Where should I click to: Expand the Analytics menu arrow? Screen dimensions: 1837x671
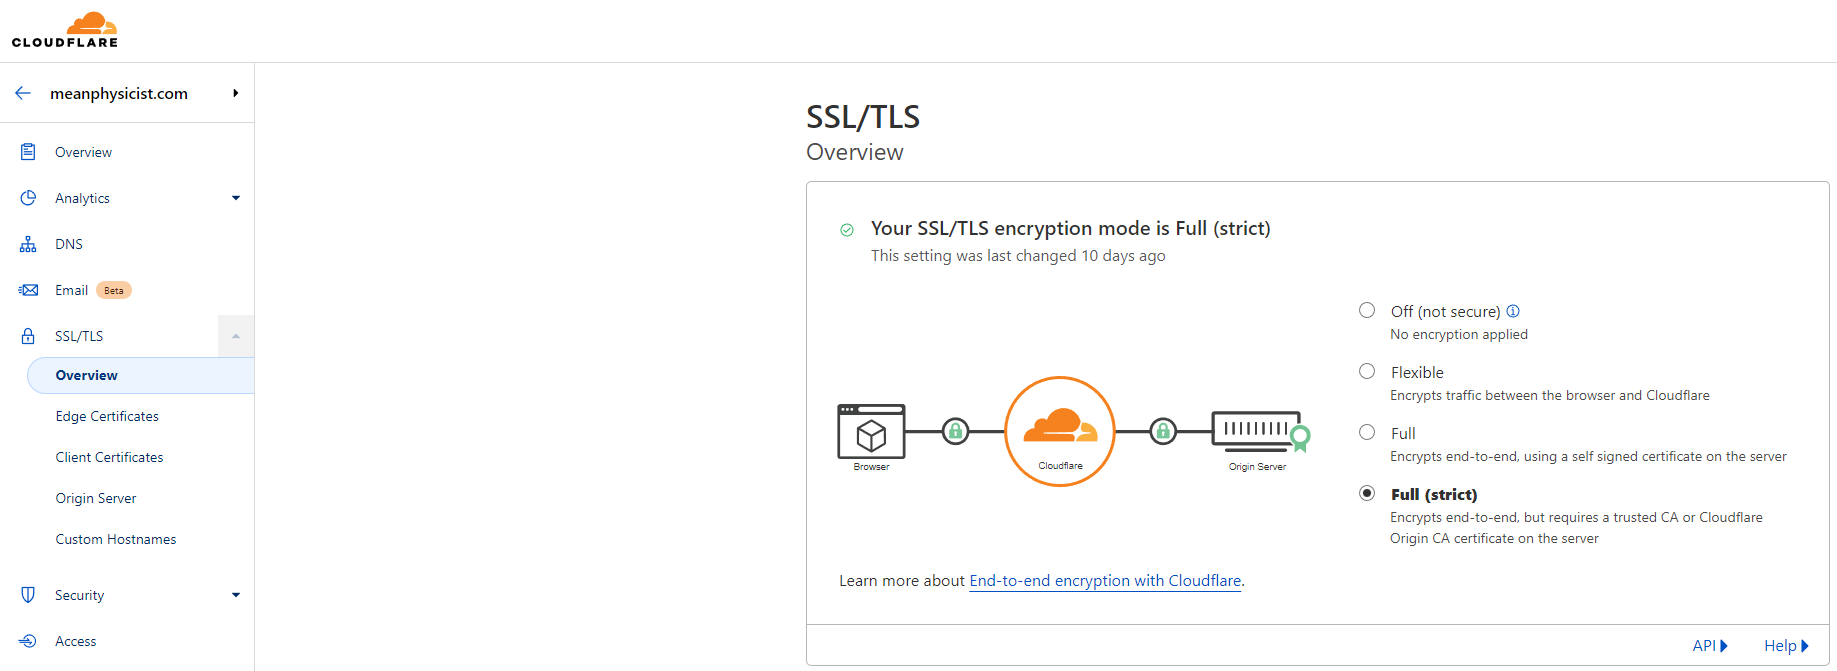(236, 198)
